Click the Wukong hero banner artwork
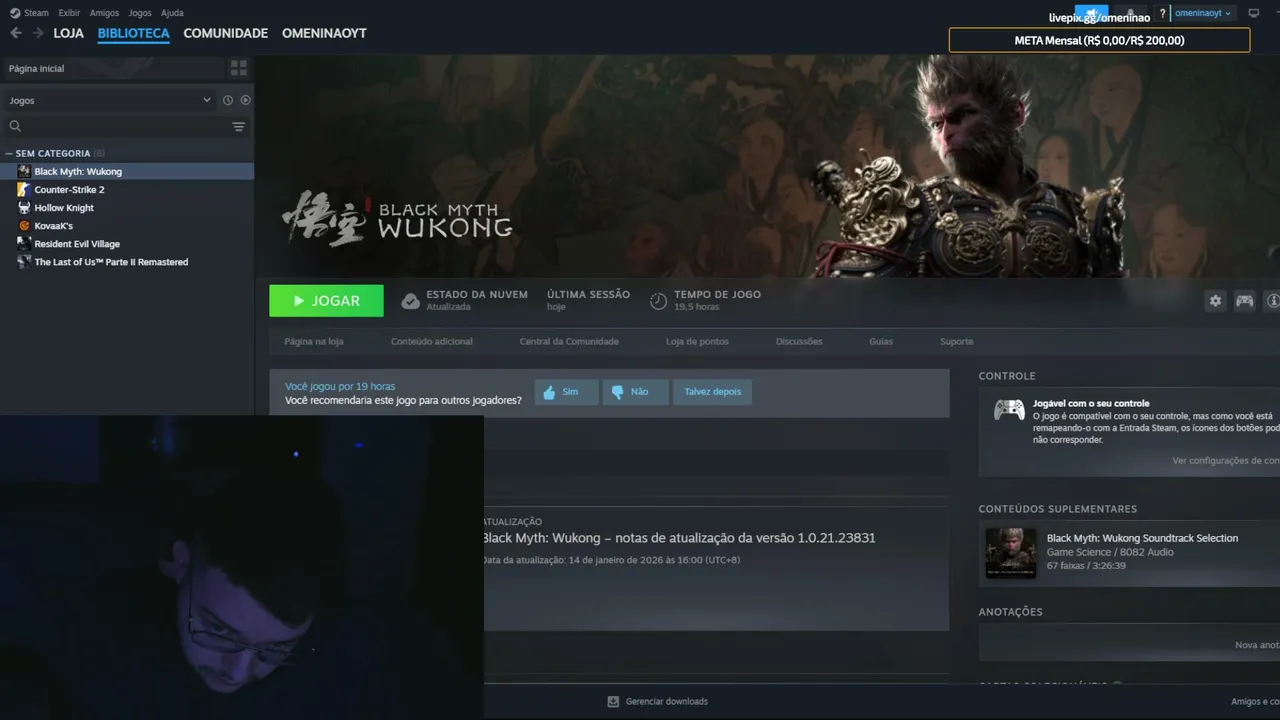Viewport: 1280px width, 720px height. [767, 165]
